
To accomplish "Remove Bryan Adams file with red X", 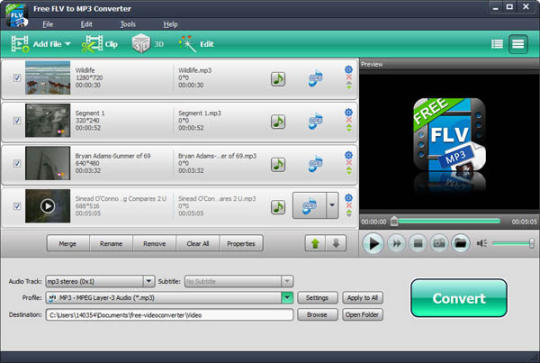I will pyautogui.click(x=349, y=163).
